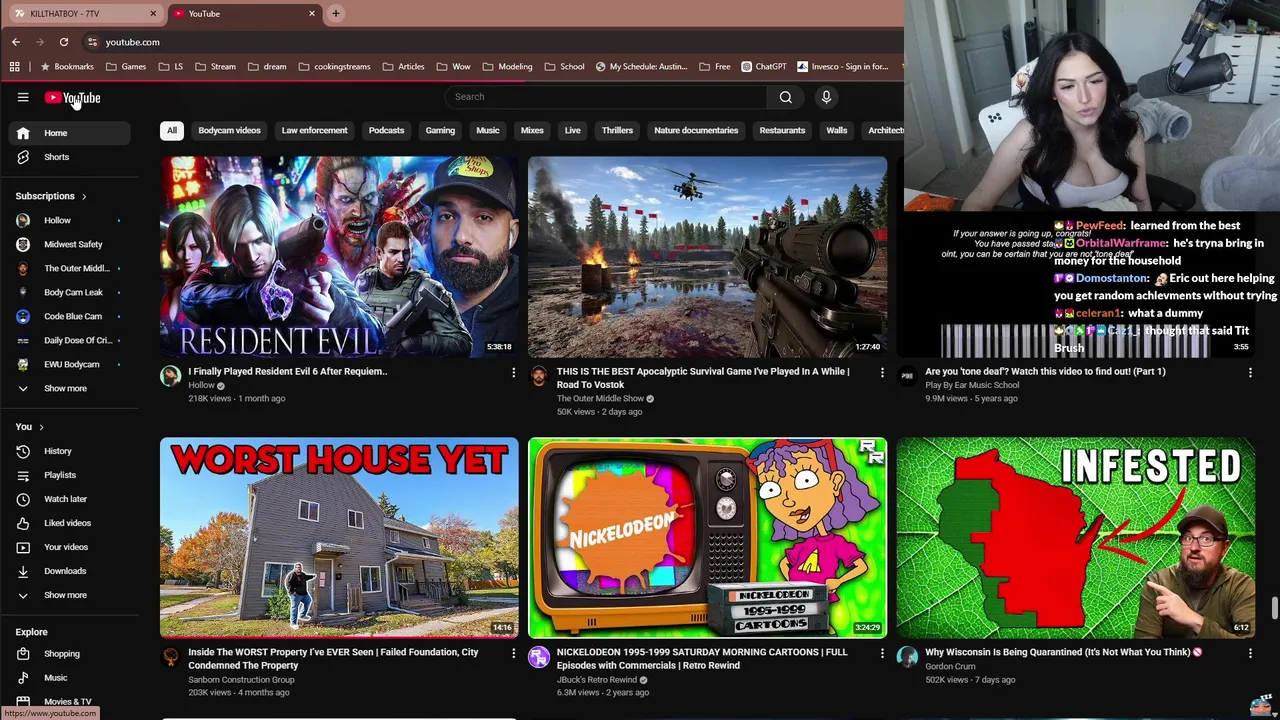Open a new browser tab

[x=336, y=14]
